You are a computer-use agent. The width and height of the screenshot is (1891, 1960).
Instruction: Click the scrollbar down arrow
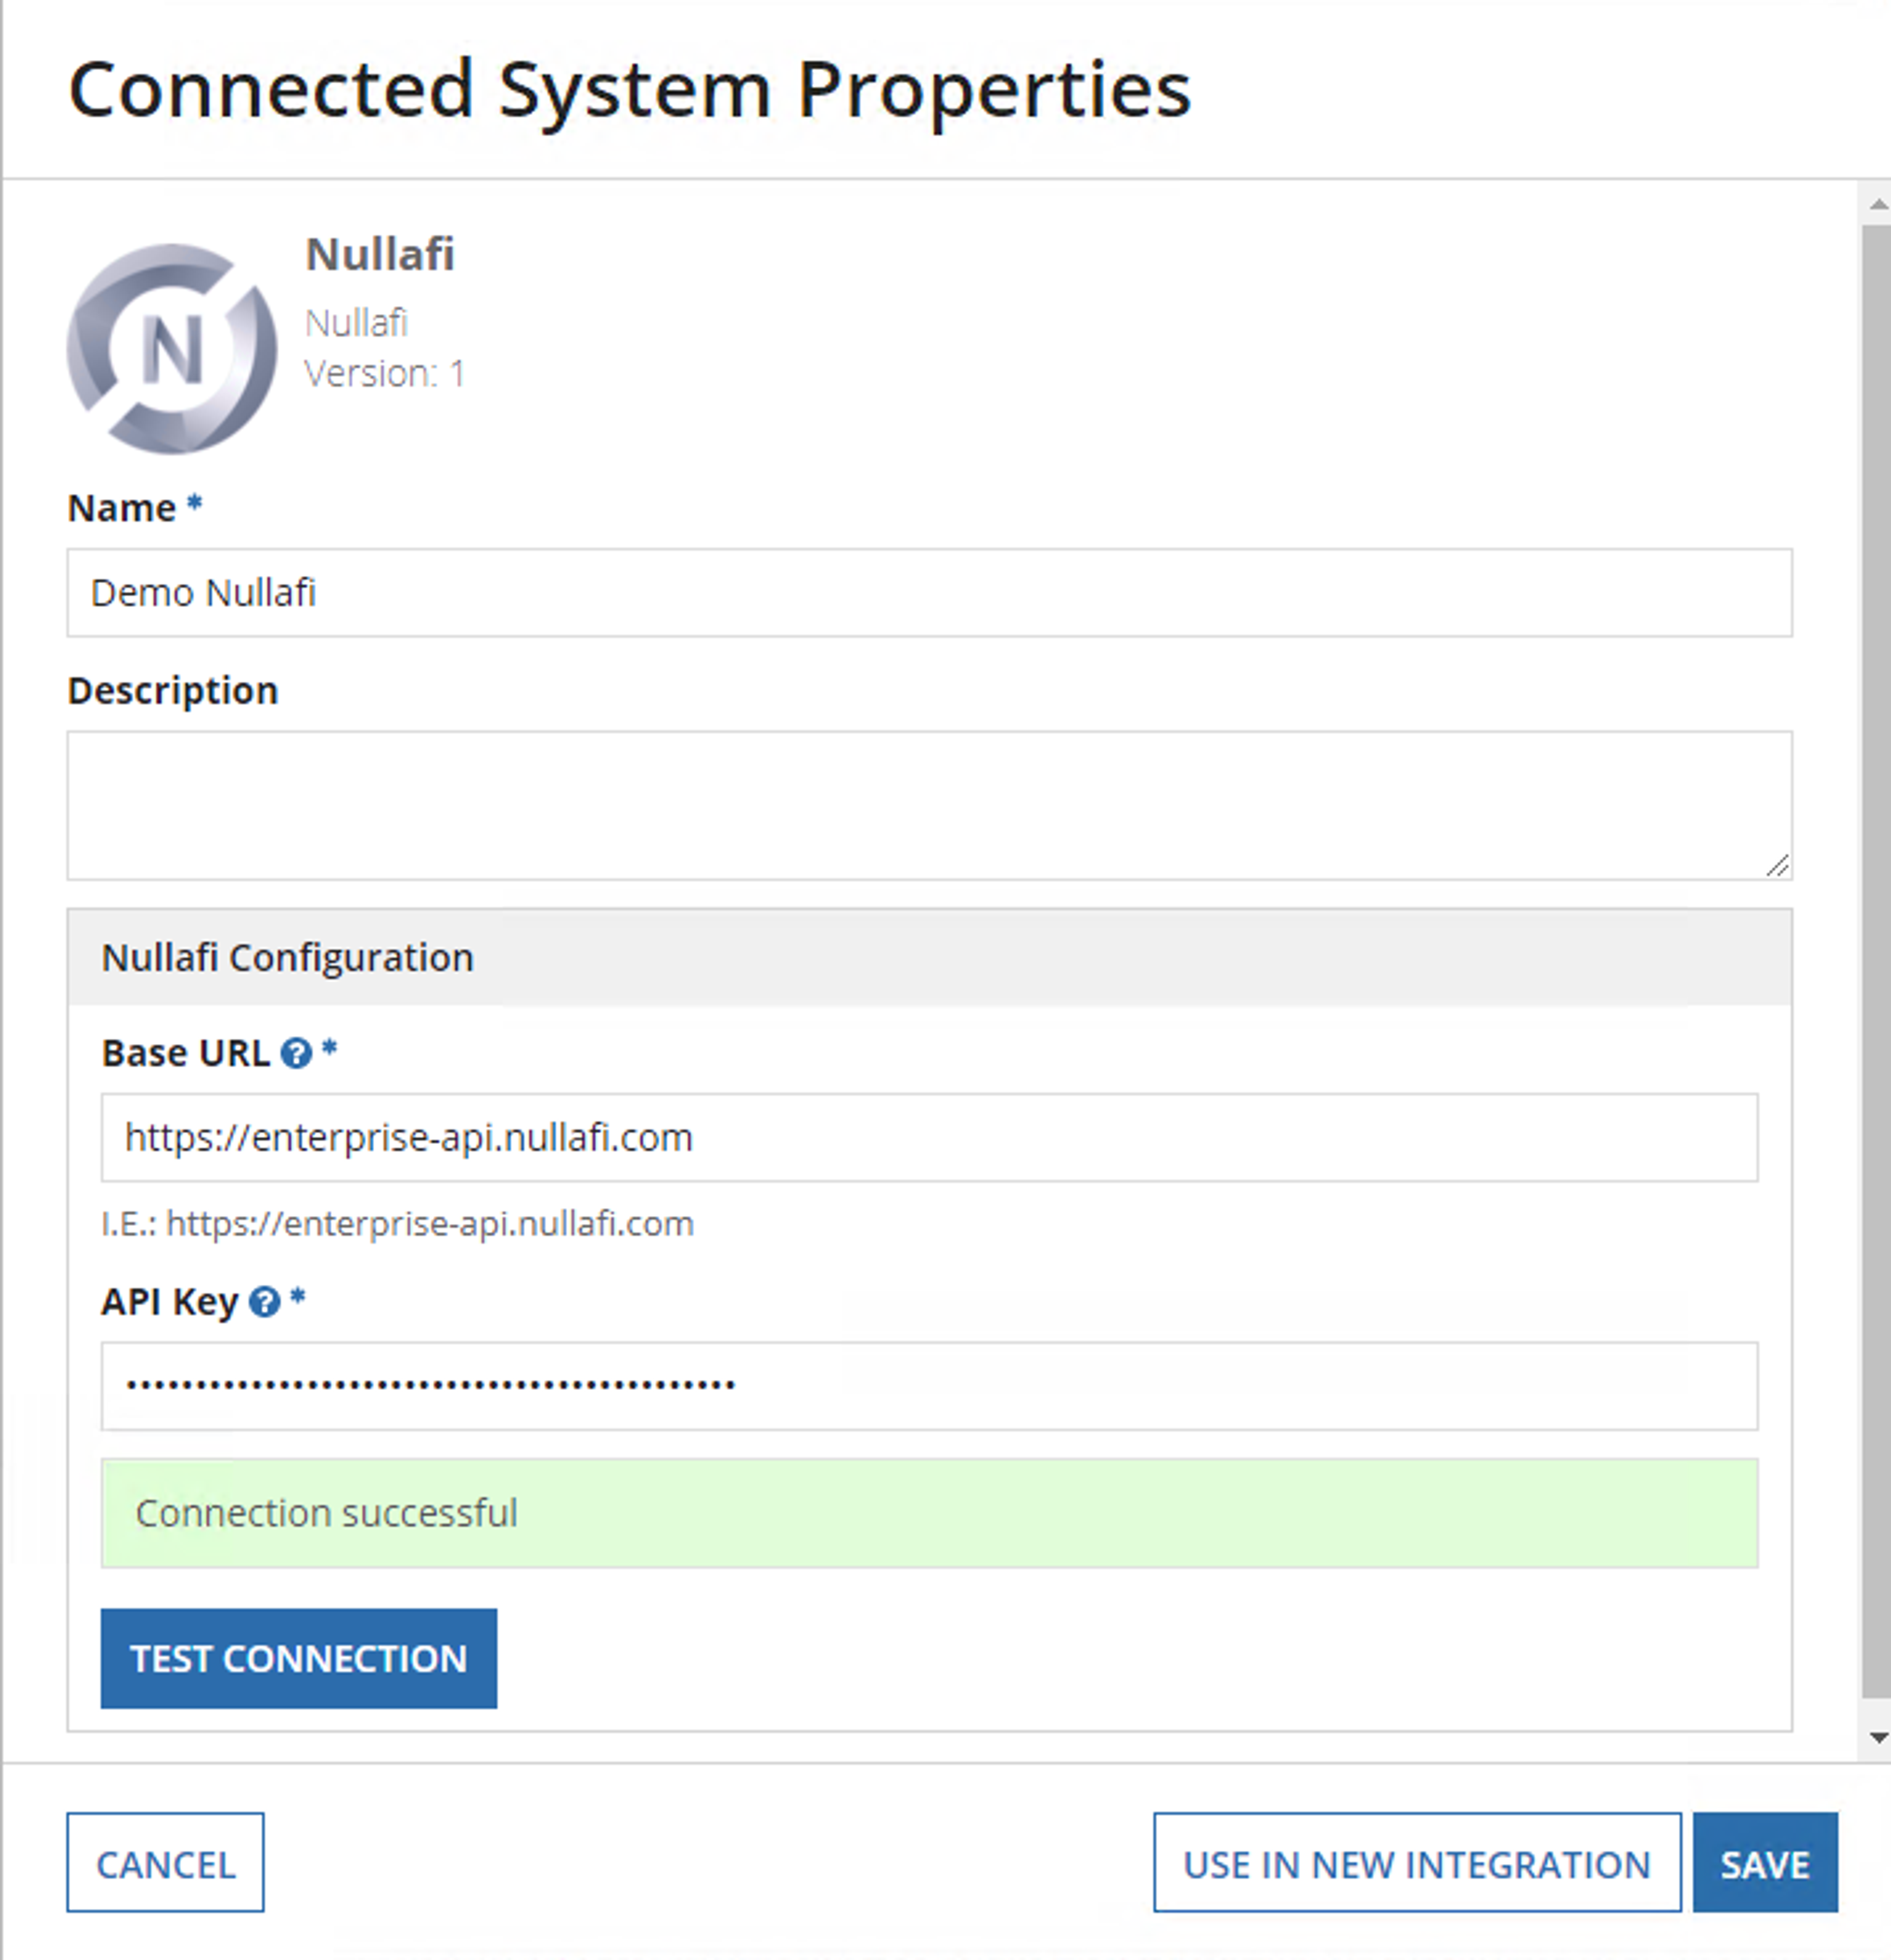point(1878,1738)
